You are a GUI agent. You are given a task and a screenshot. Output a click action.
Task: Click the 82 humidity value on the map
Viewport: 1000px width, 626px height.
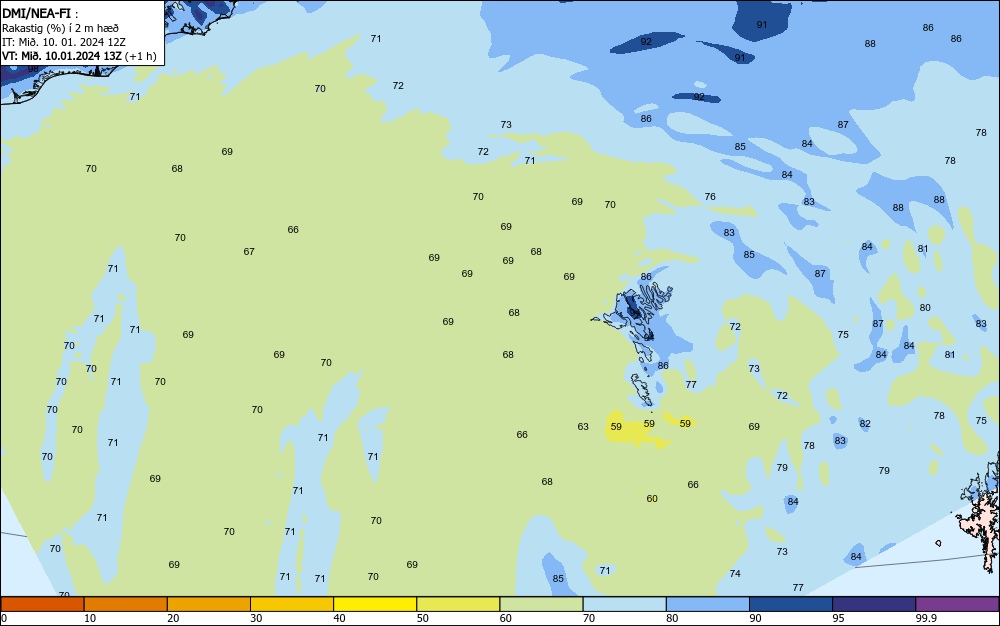pos(865,424)
